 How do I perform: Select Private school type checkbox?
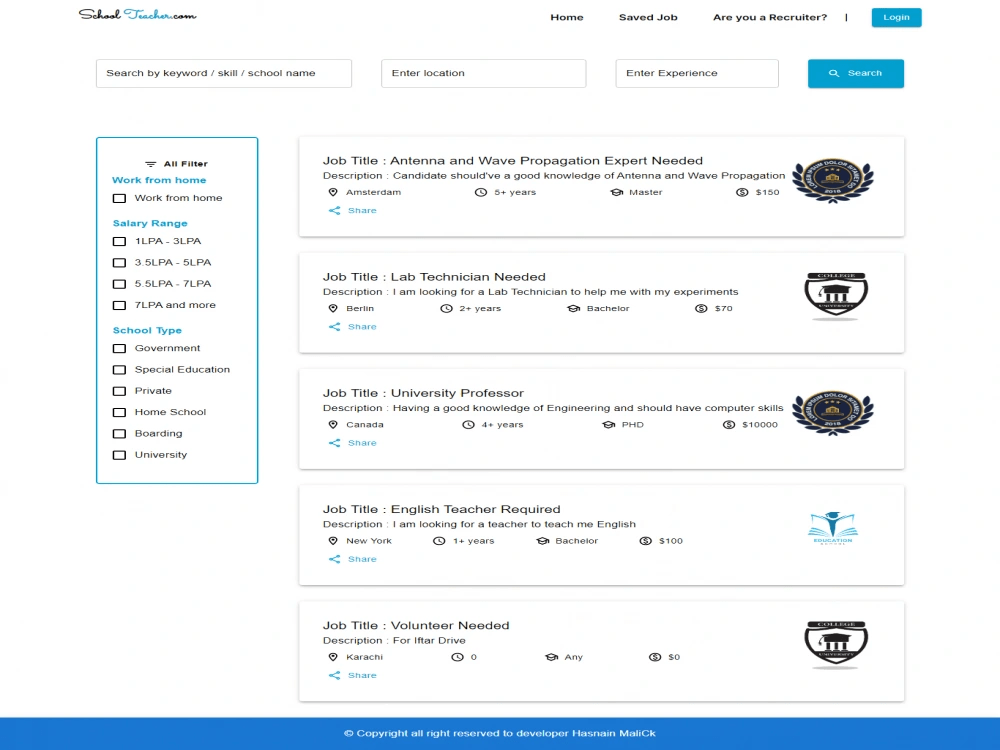click(119, 391)
